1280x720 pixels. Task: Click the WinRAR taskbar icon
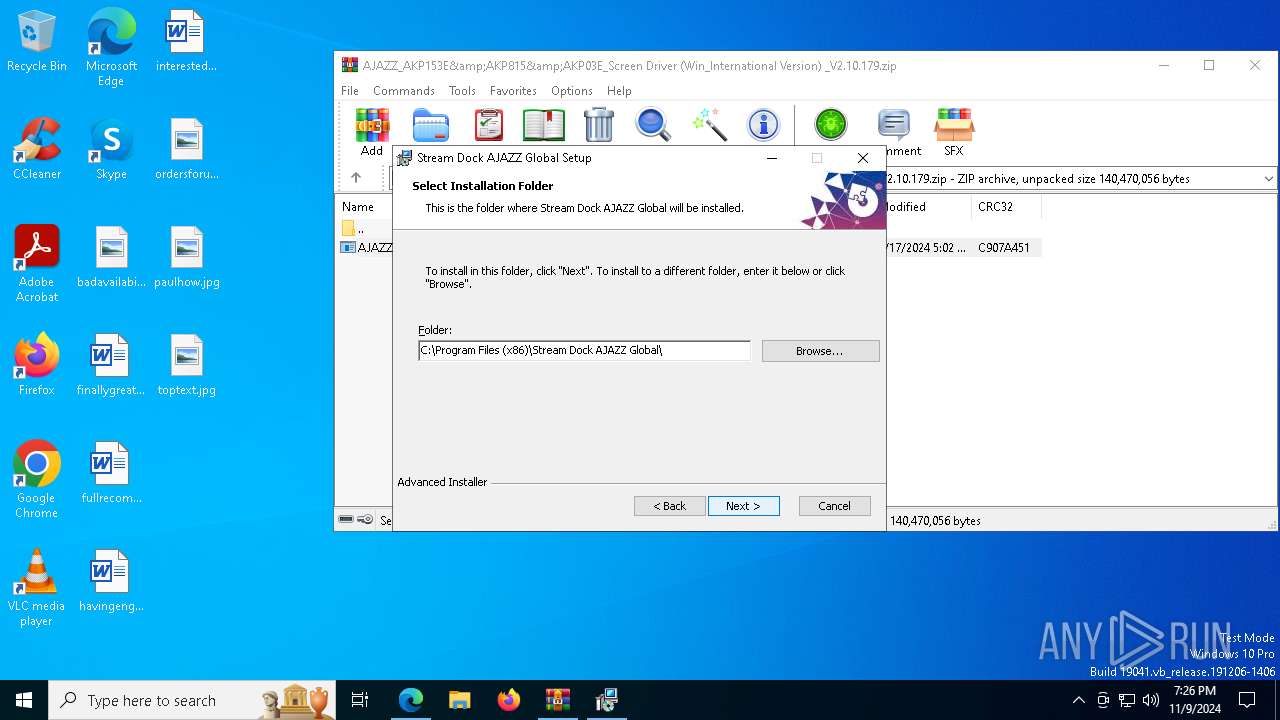tap(557, 700)
